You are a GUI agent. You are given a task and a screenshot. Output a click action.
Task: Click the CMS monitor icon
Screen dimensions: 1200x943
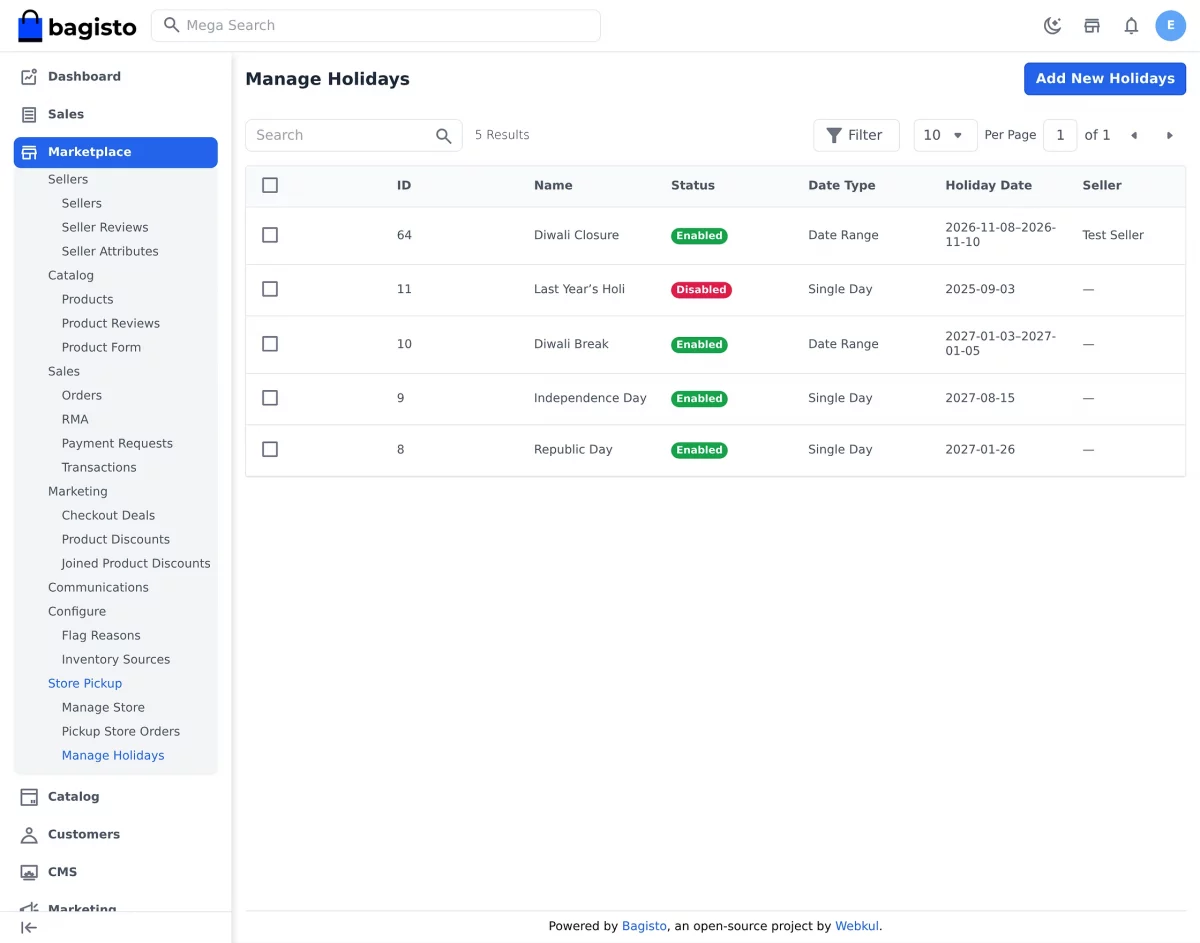click(29, 872)
